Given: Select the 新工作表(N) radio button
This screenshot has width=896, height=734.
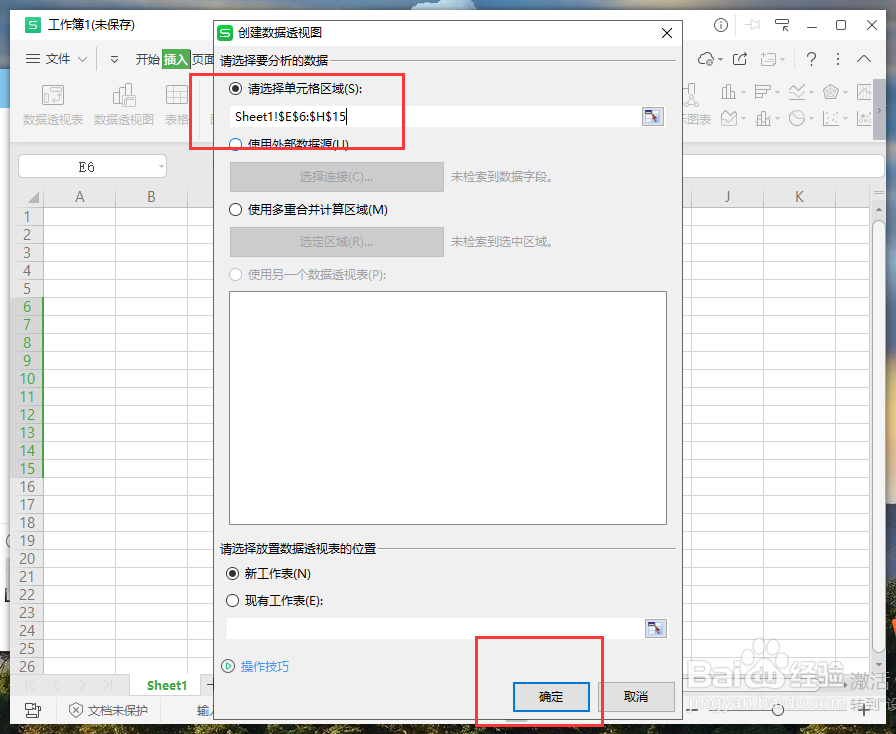Looking at the screenshot, I should (232, 573).
